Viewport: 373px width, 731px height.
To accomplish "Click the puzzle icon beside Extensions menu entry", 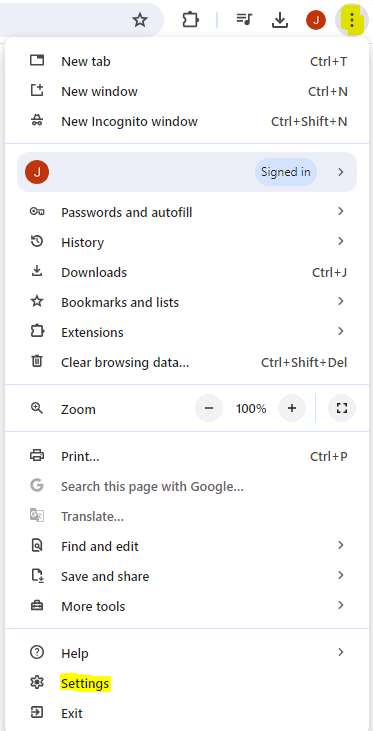I will [37, 331].
